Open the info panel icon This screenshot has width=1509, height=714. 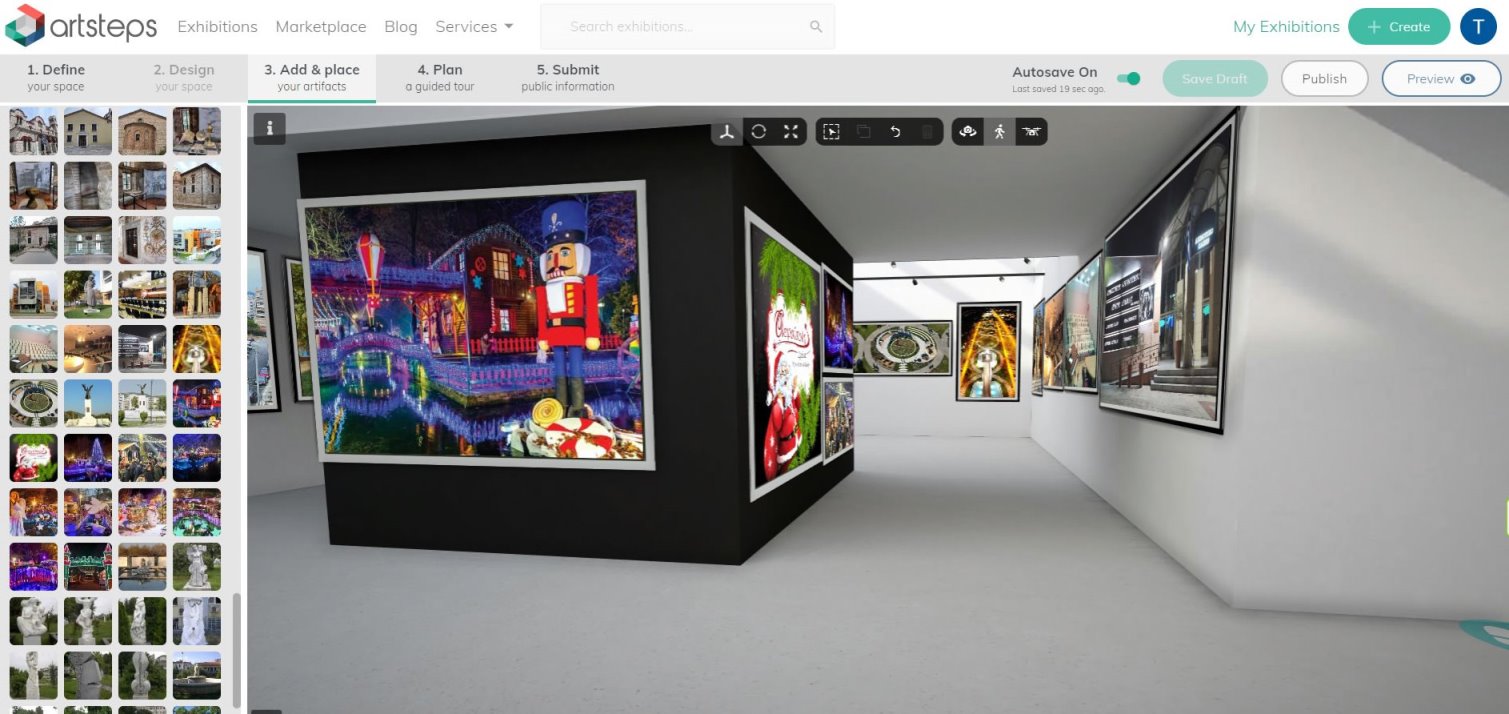(x=270, y=127)
